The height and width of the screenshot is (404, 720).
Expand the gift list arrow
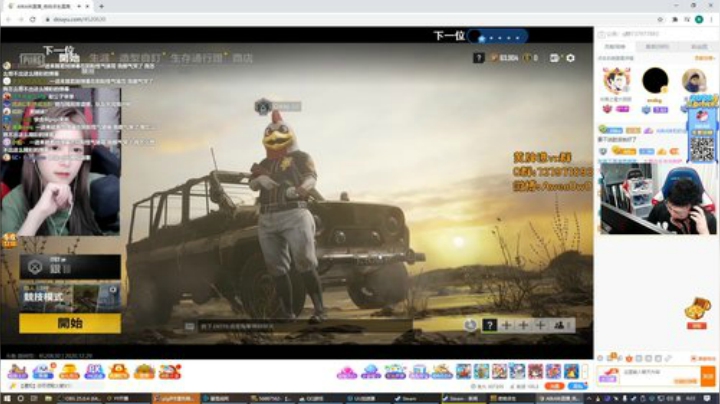coord(585,371)
